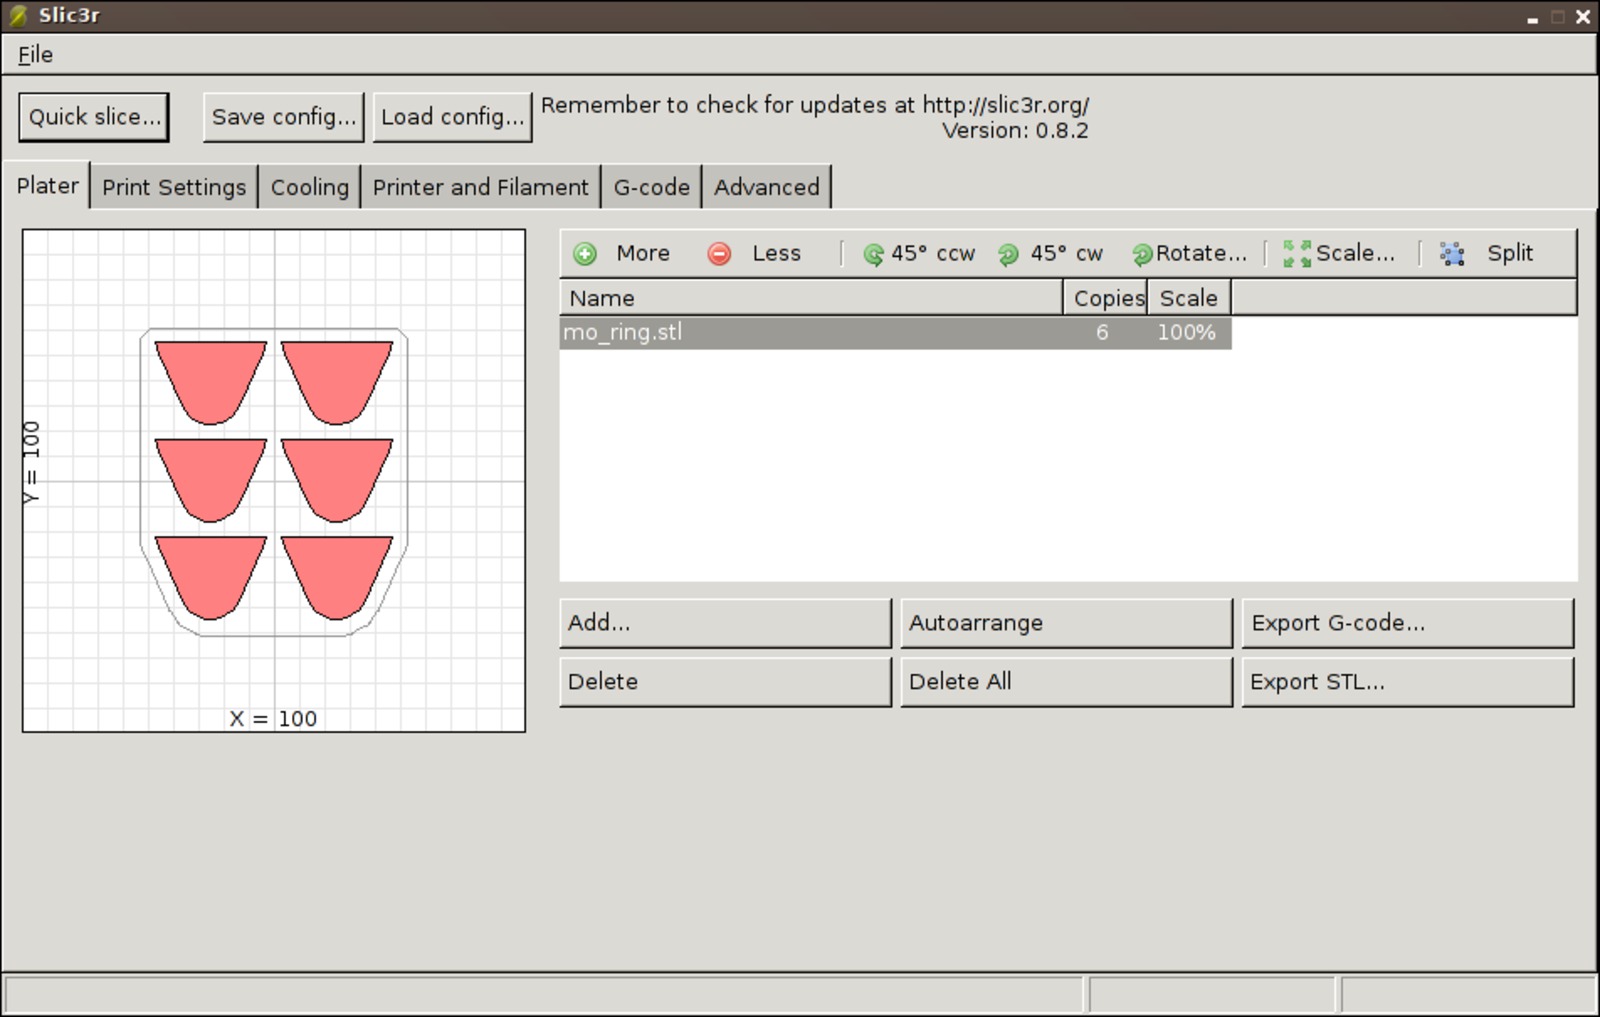This screenshot has height=1017, width=1600.
Task: Click the Split objects icon
Action: [x=1452, y=254]
